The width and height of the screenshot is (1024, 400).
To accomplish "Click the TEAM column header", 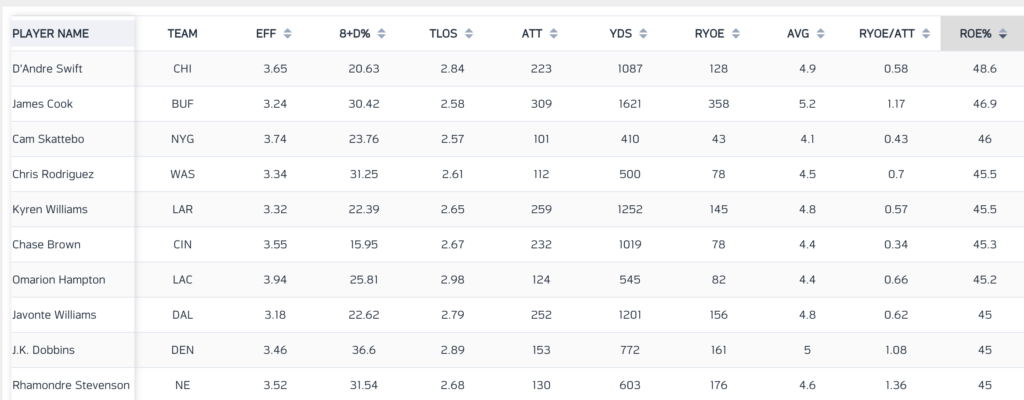I will [x=182, y=34].
